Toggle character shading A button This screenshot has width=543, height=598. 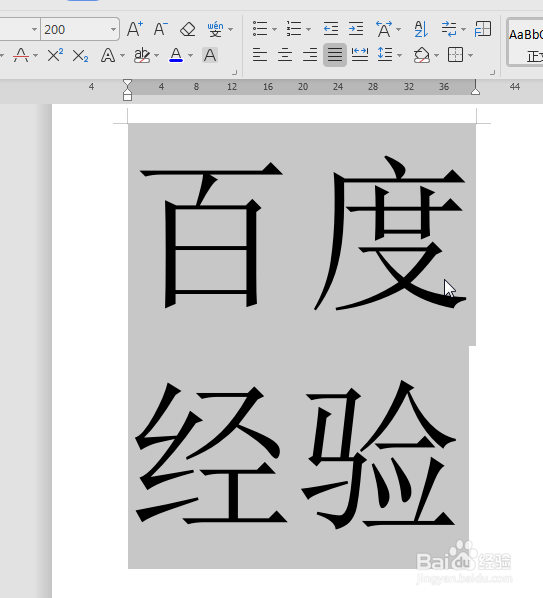[x=210, y=55]
